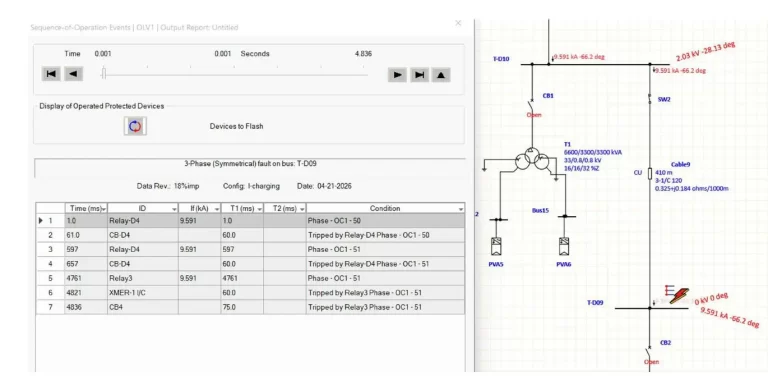Select the XMER-1 I/C cell

coord(143,293)
